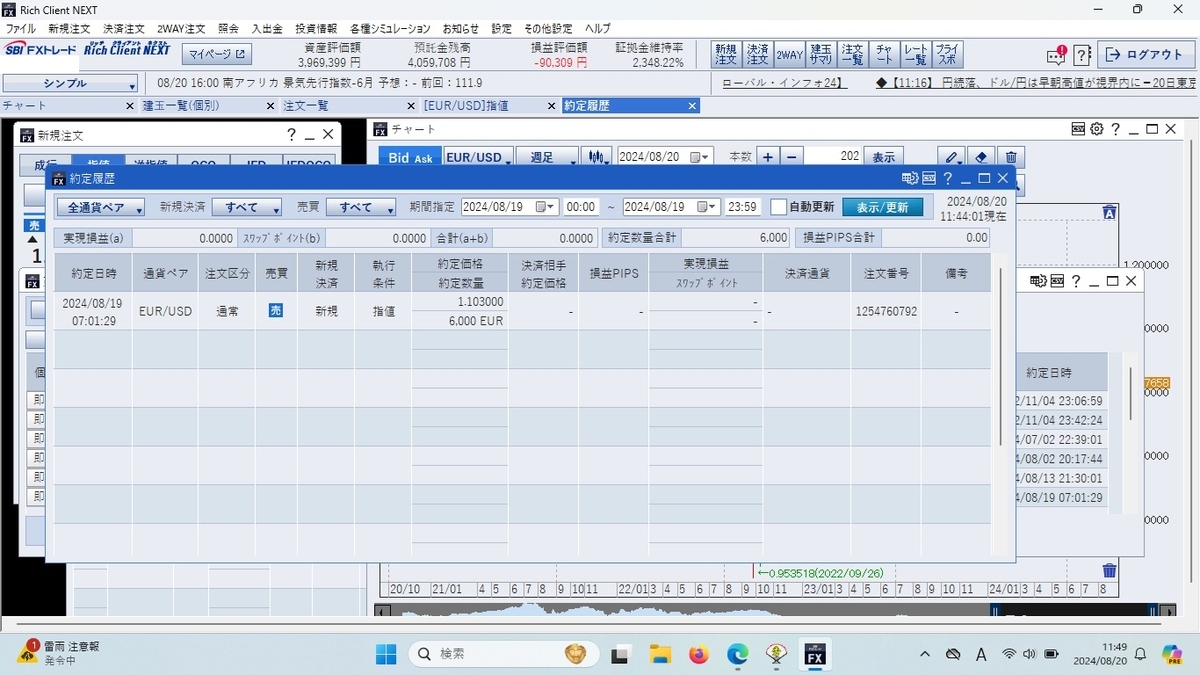Image resolution: width=1200 pixels, height=675 pixels.
Task: Decrease bar count with minus button
Action: coord(792,157)
